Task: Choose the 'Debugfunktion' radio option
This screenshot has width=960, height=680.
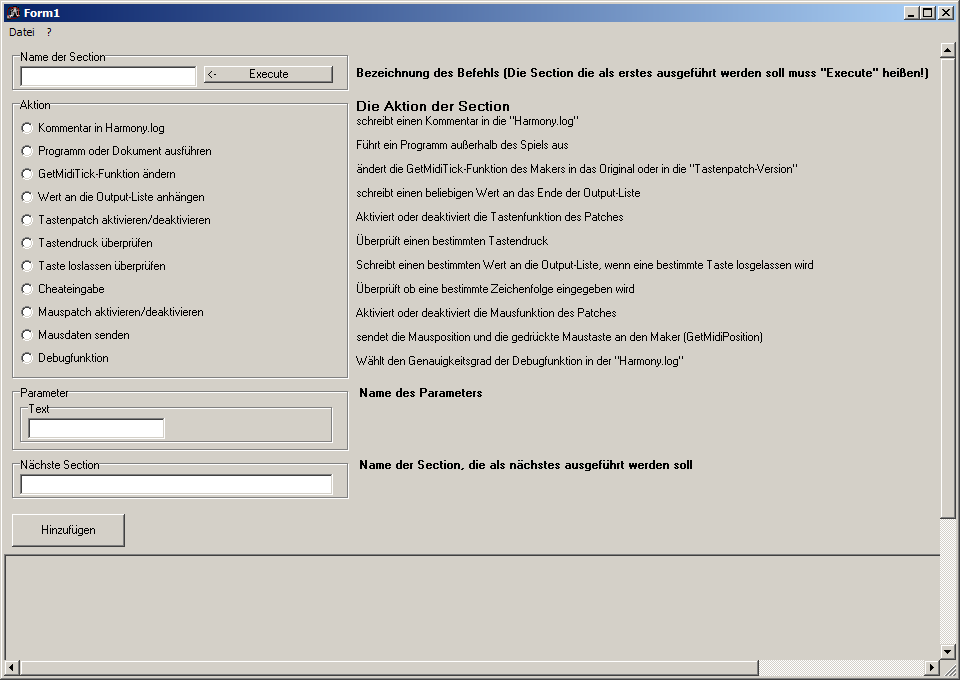Action: (x=27, y=358)
